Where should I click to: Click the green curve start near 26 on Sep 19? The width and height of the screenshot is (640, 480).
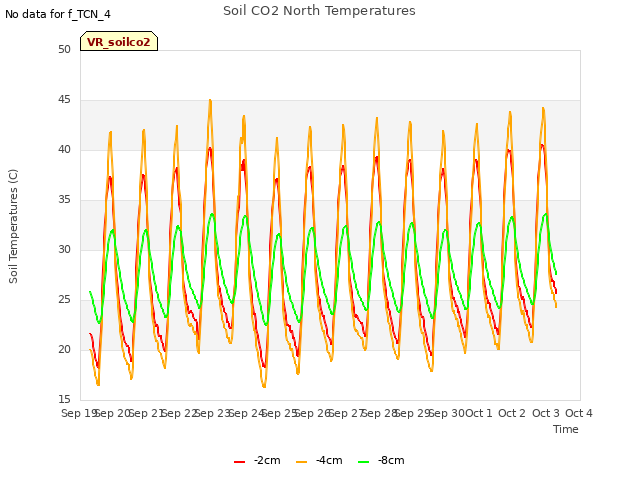point(90,292)
